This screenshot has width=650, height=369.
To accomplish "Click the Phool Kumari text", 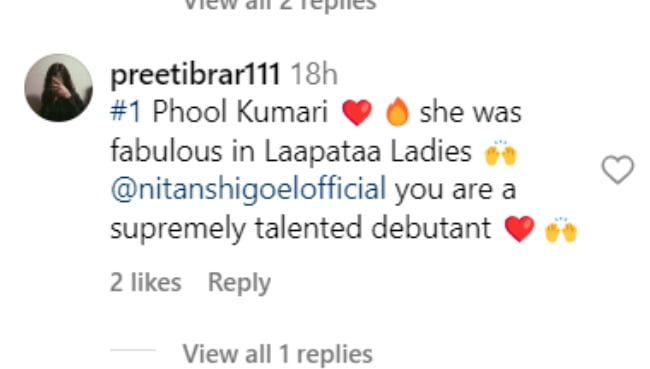I will pyautogui.click(x=240, y=112).
